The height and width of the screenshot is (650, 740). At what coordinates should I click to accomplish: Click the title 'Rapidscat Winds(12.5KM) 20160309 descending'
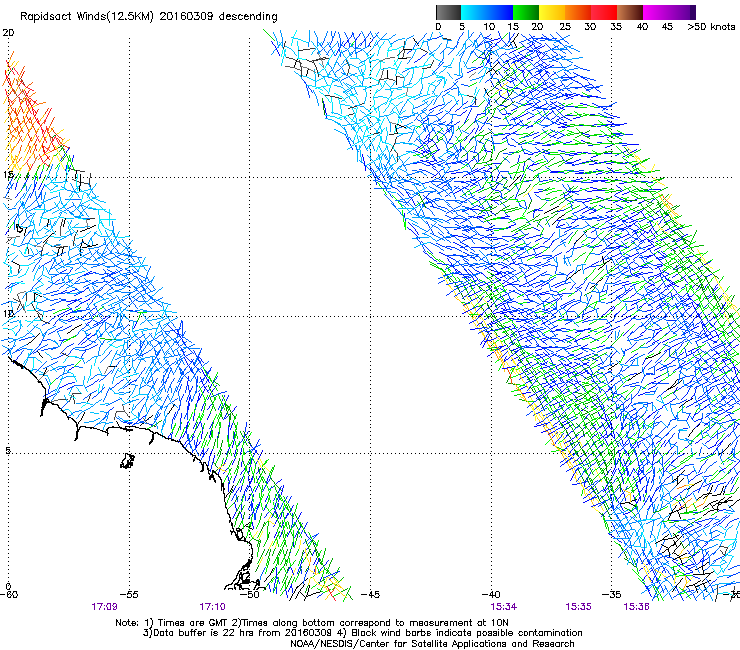(x=149, y=16)
